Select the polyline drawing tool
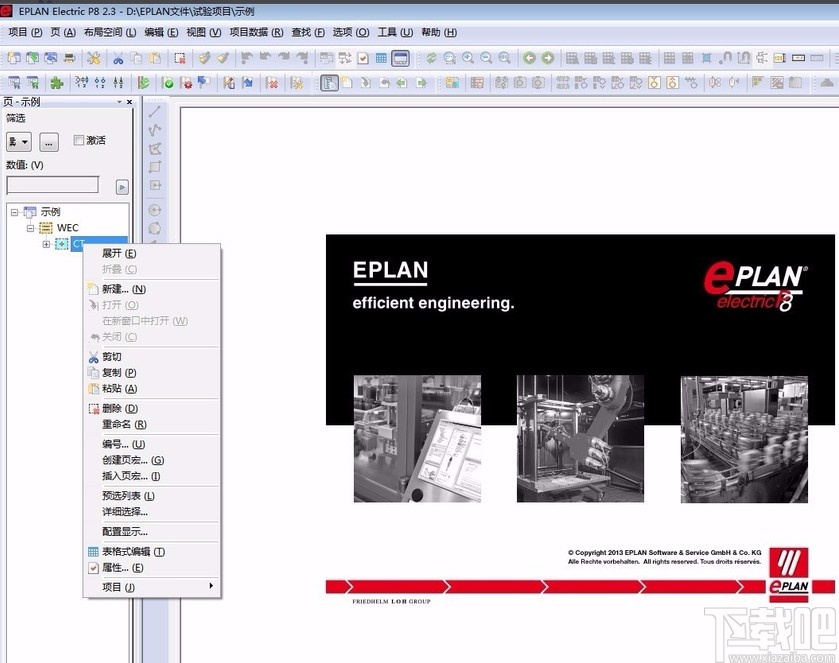839x663 pixels. point(155,130)
